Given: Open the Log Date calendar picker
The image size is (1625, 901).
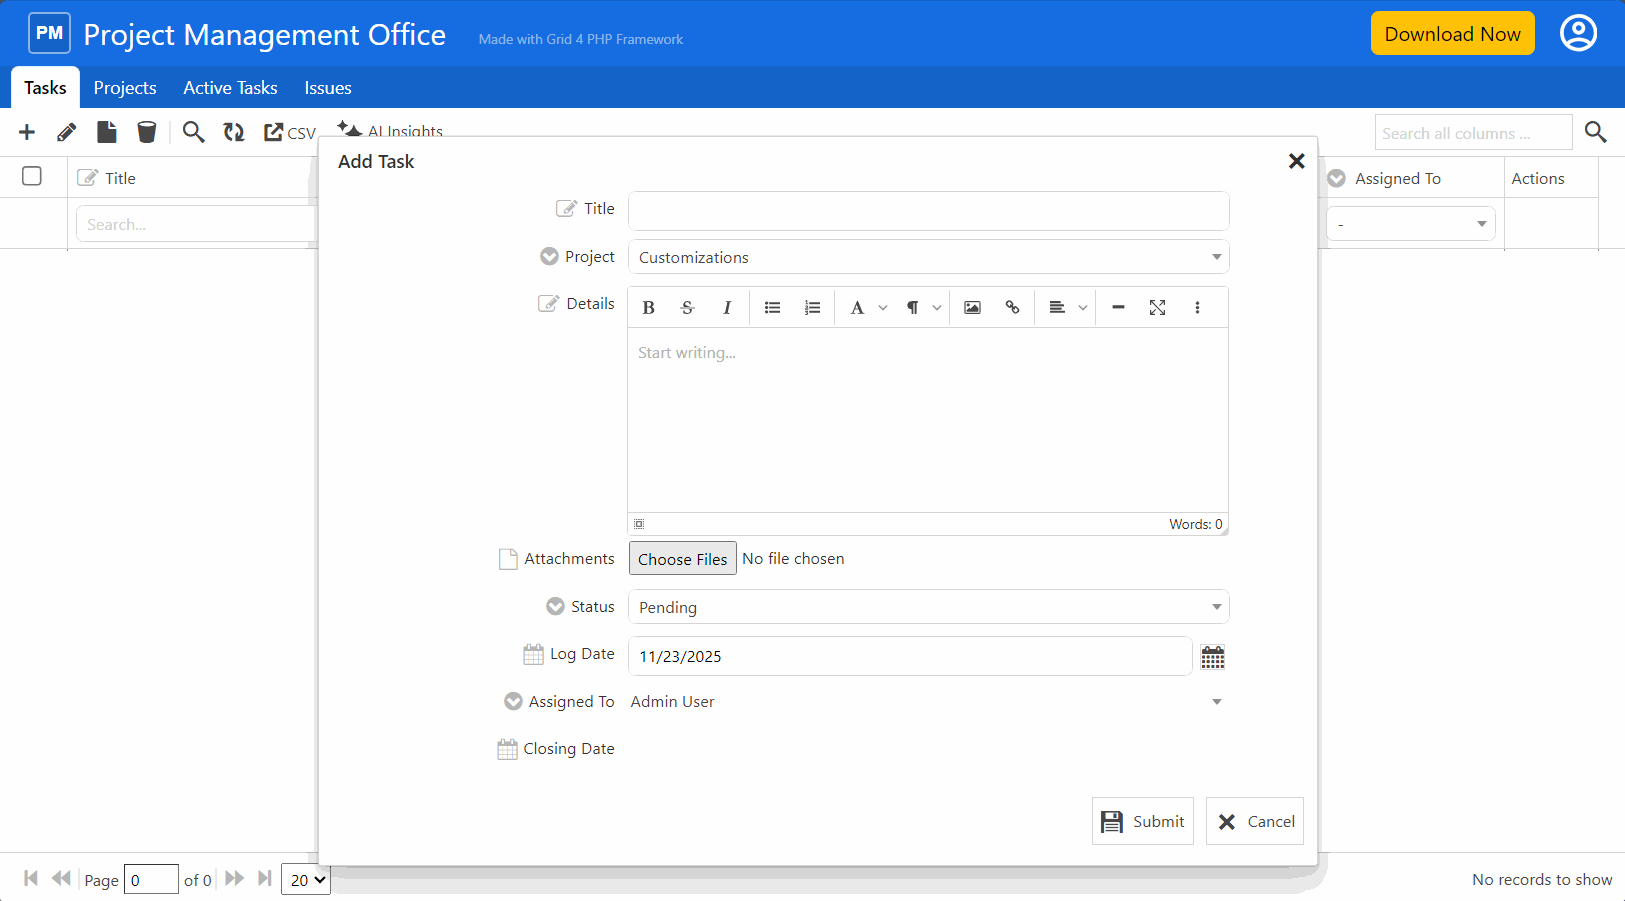Looking at the screenshot, I should pos(1212,657).
